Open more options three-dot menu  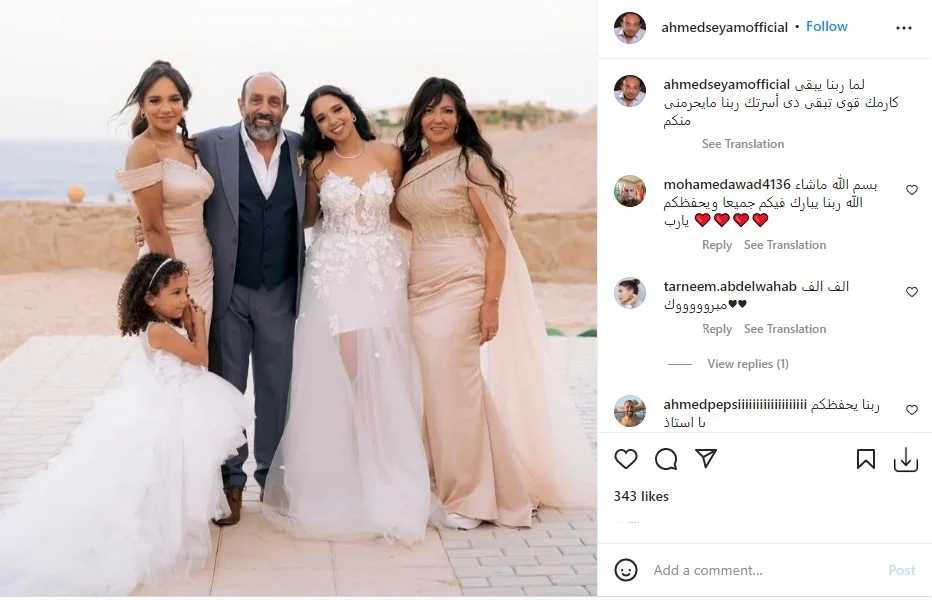point(903,28)
